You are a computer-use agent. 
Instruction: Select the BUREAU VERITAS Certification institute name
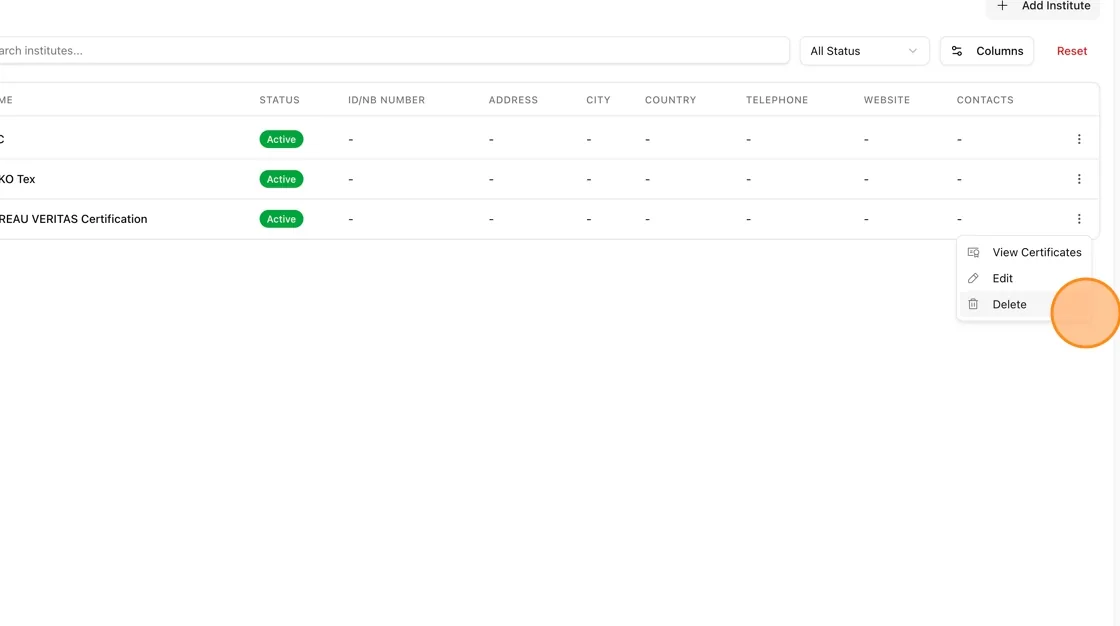(74, 219)
